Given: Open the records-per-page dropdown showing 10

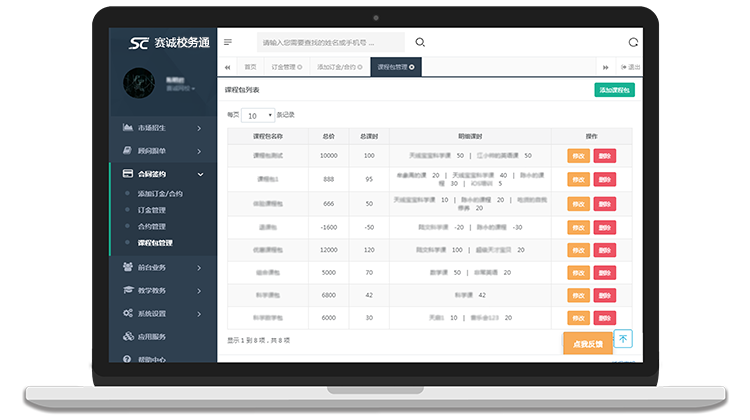Looking at the screenshot, I should 258,115.
